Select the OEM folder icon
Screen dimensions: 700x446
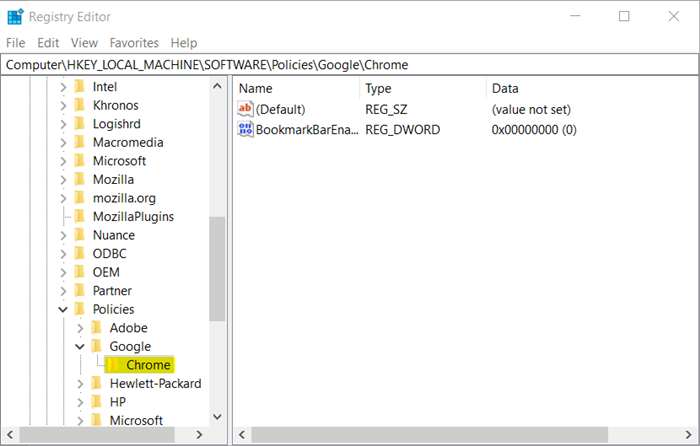point(80,271)
